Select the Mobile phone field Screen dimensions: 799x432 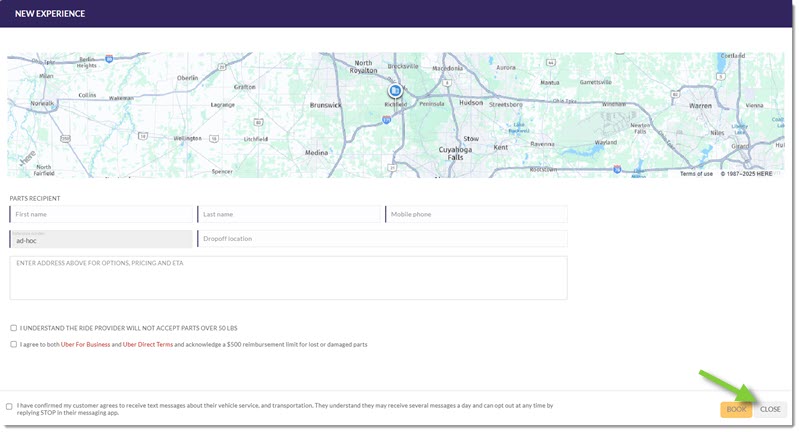pos(476,214)
